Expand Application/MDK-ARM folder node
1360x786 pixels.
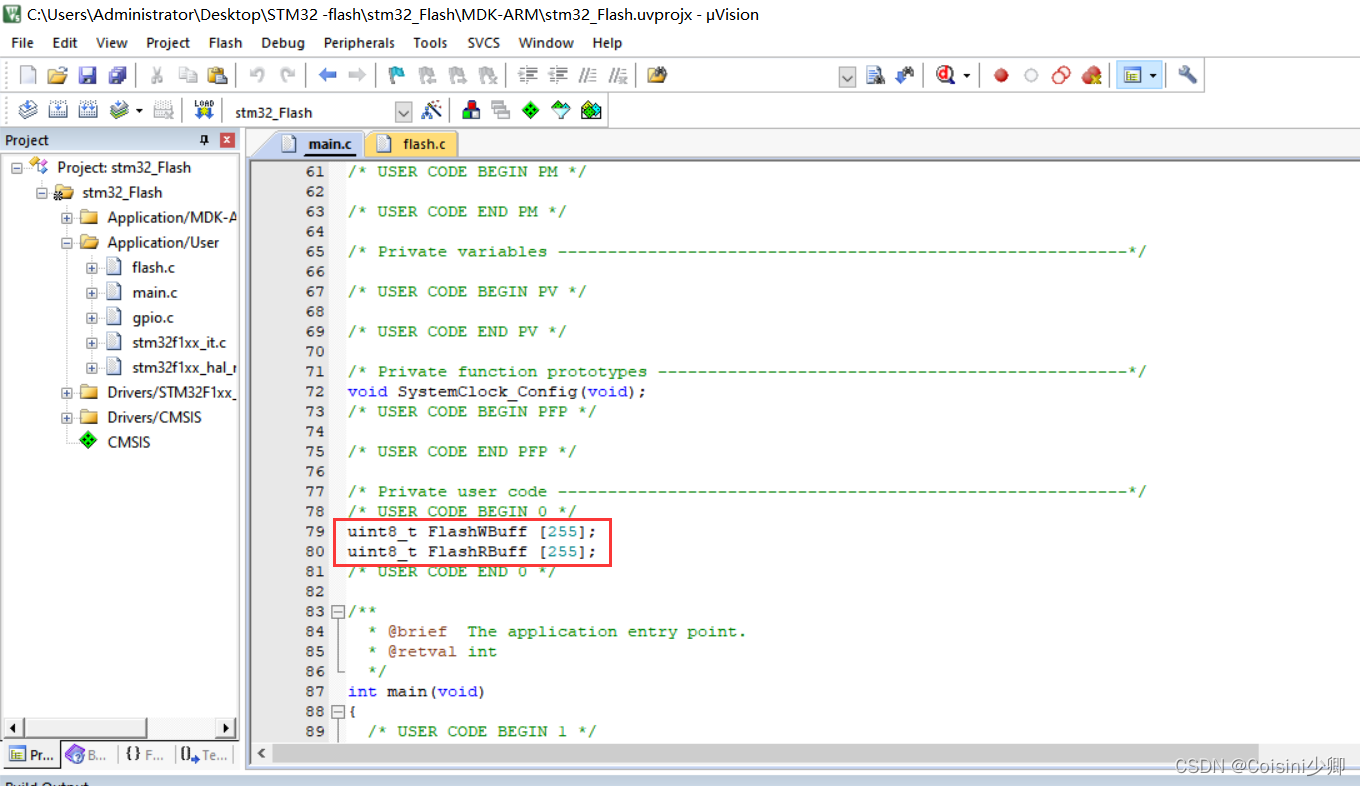click(67, 218)
